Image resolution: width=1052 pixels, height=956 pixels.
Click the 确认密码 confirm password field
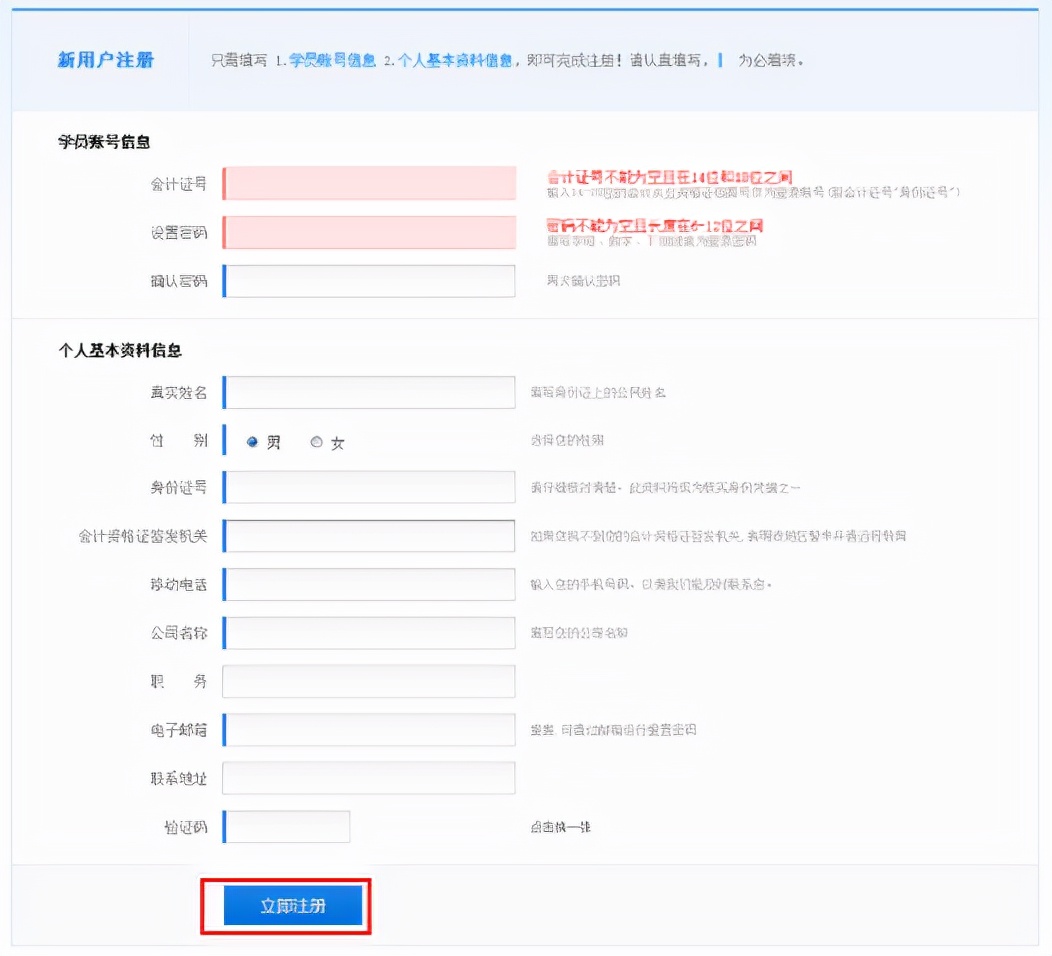[x=368, y=280]
